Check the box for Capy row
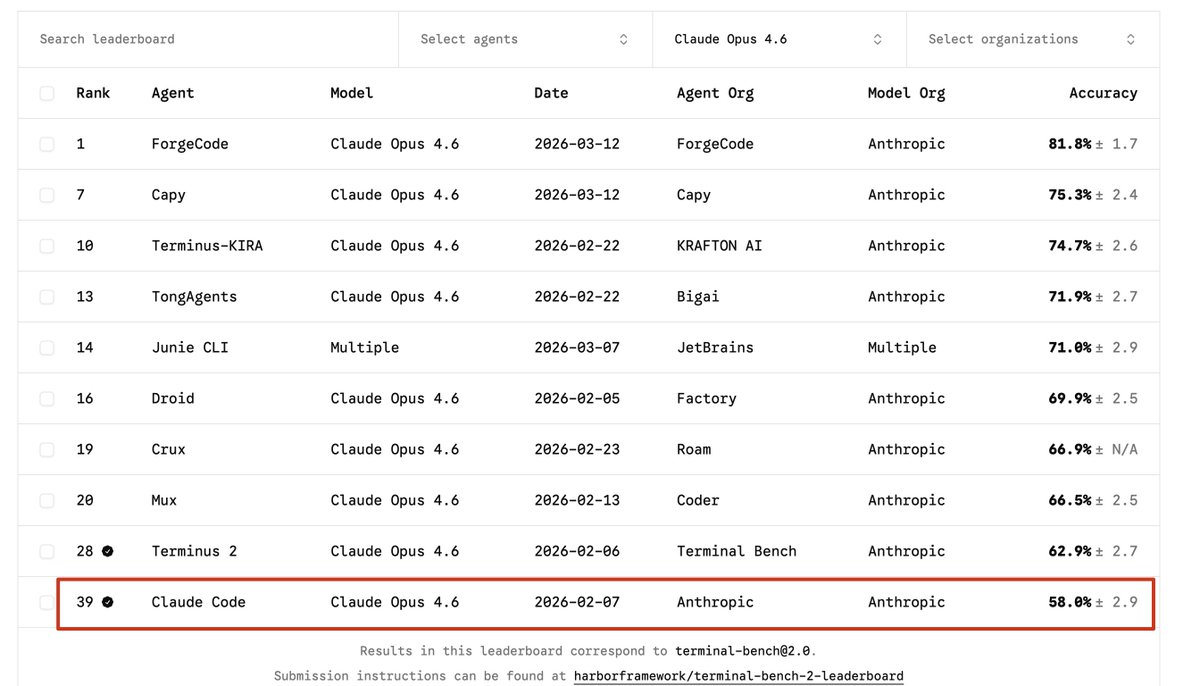Image resolution: width=1200 pixels, height=686 pixels. click(x=47, y=195)
